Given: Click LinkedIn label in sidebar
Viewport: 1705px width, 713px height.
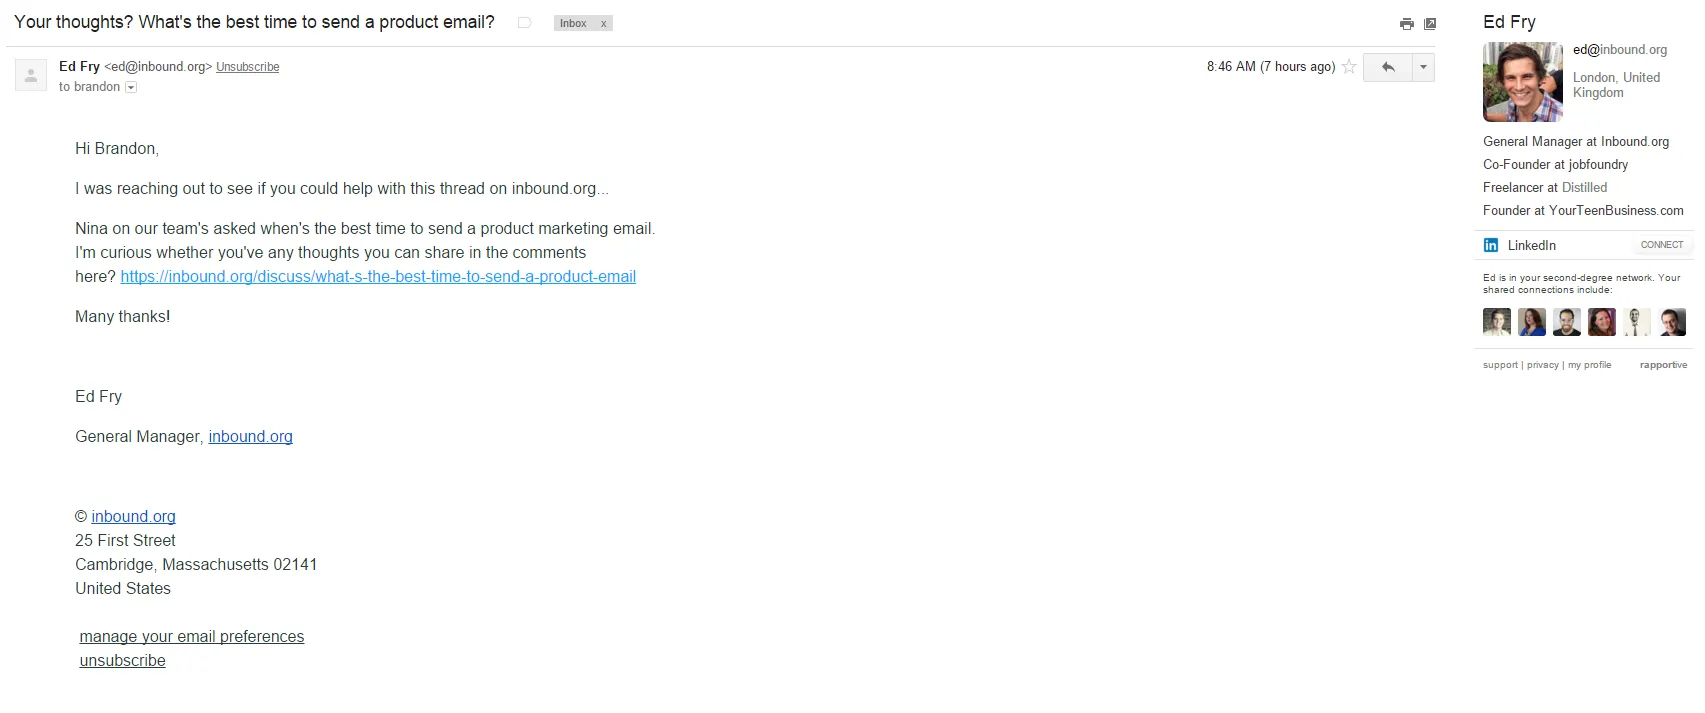Looking at the screenshot, I should point(1532,245).
